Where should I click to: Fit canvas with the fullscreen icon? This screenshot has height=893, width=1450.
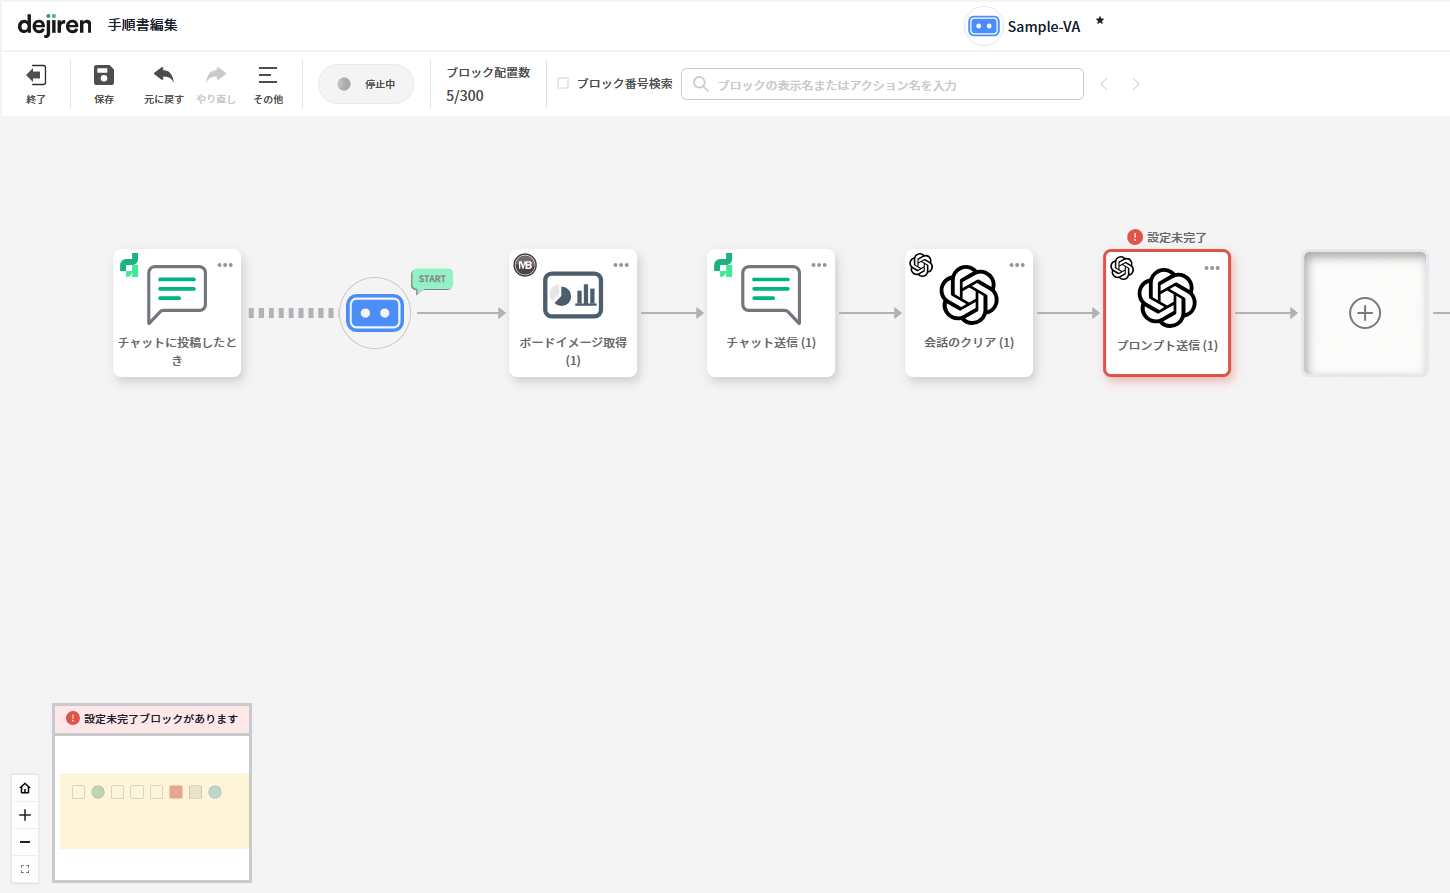click(25, 869)
